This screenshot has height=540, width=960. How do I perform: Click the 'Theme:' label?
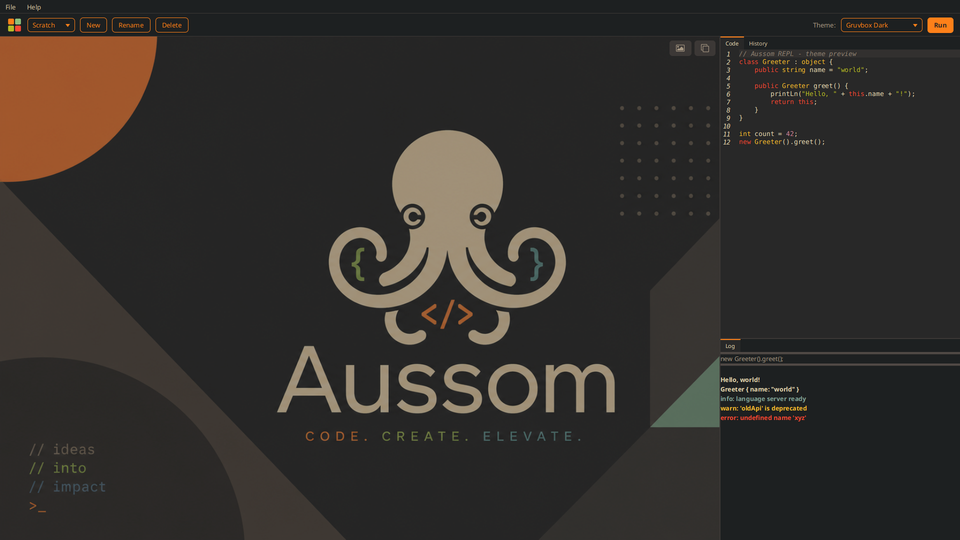click(824, 25)
